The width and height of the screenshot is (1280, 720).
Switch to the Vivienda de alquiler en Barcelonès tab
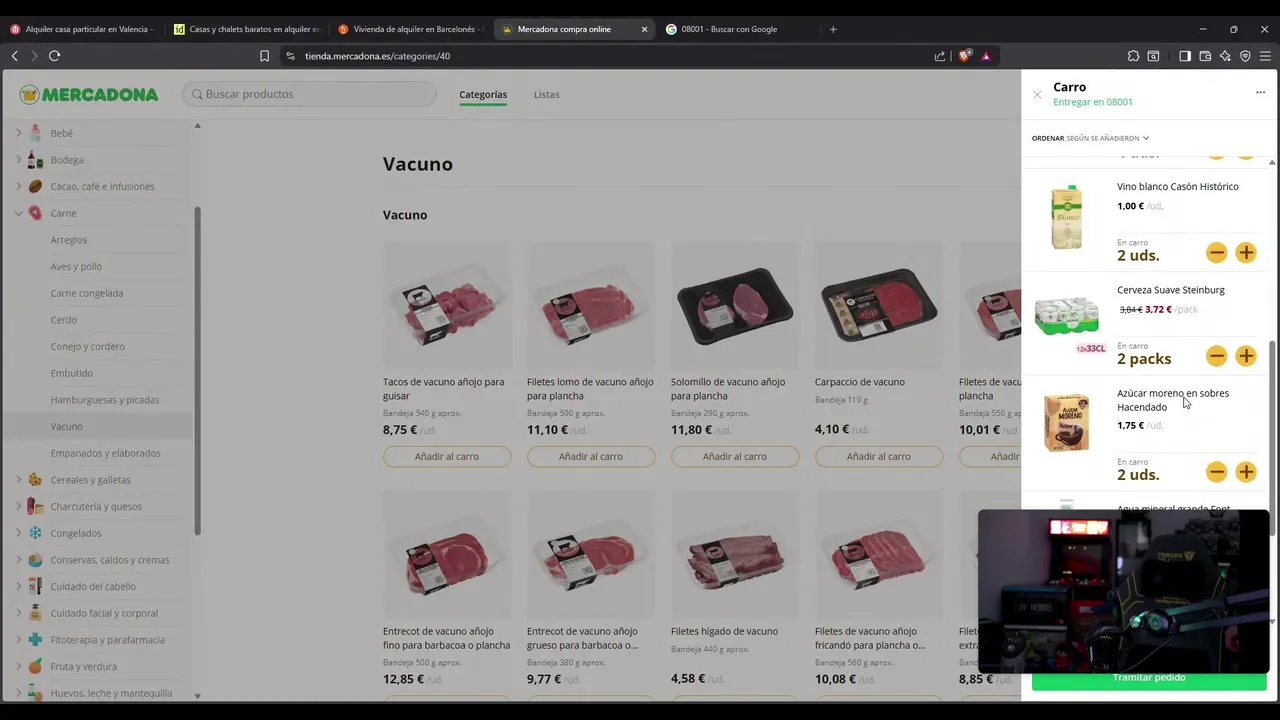click(409, 29)
